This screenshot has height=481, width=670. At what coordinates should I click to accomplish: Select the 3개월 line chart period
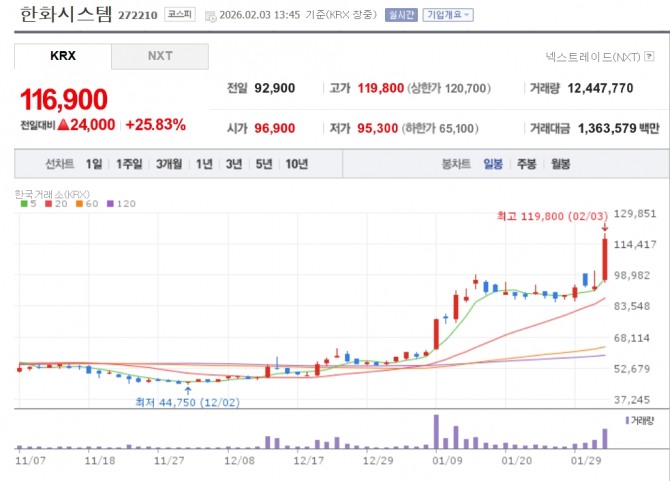pyautogui.click(x=169, y=164)
